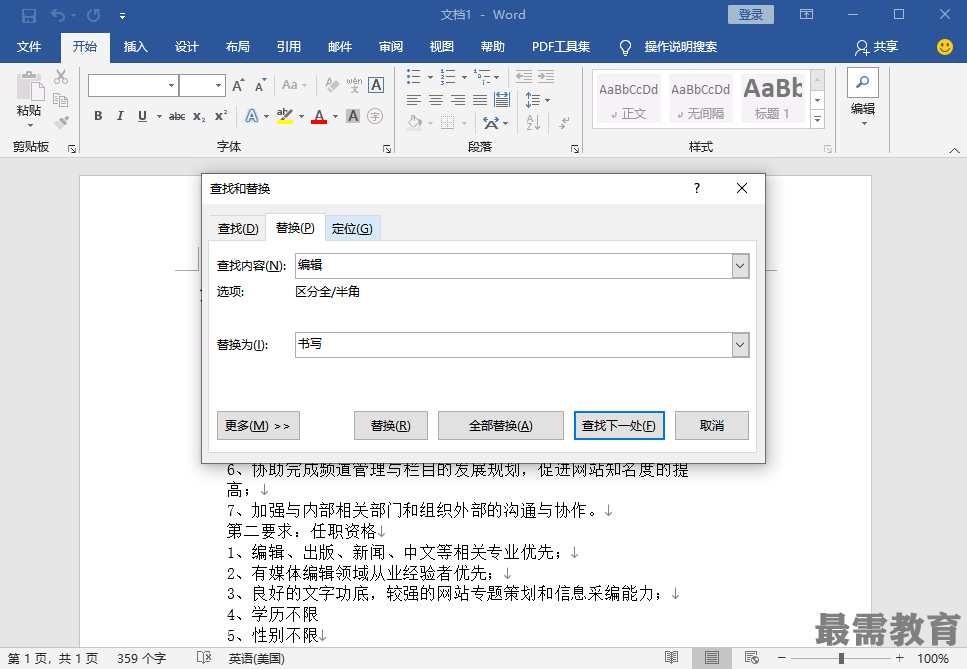Switch to the 查找(D) Find tab

pos(238,229)
